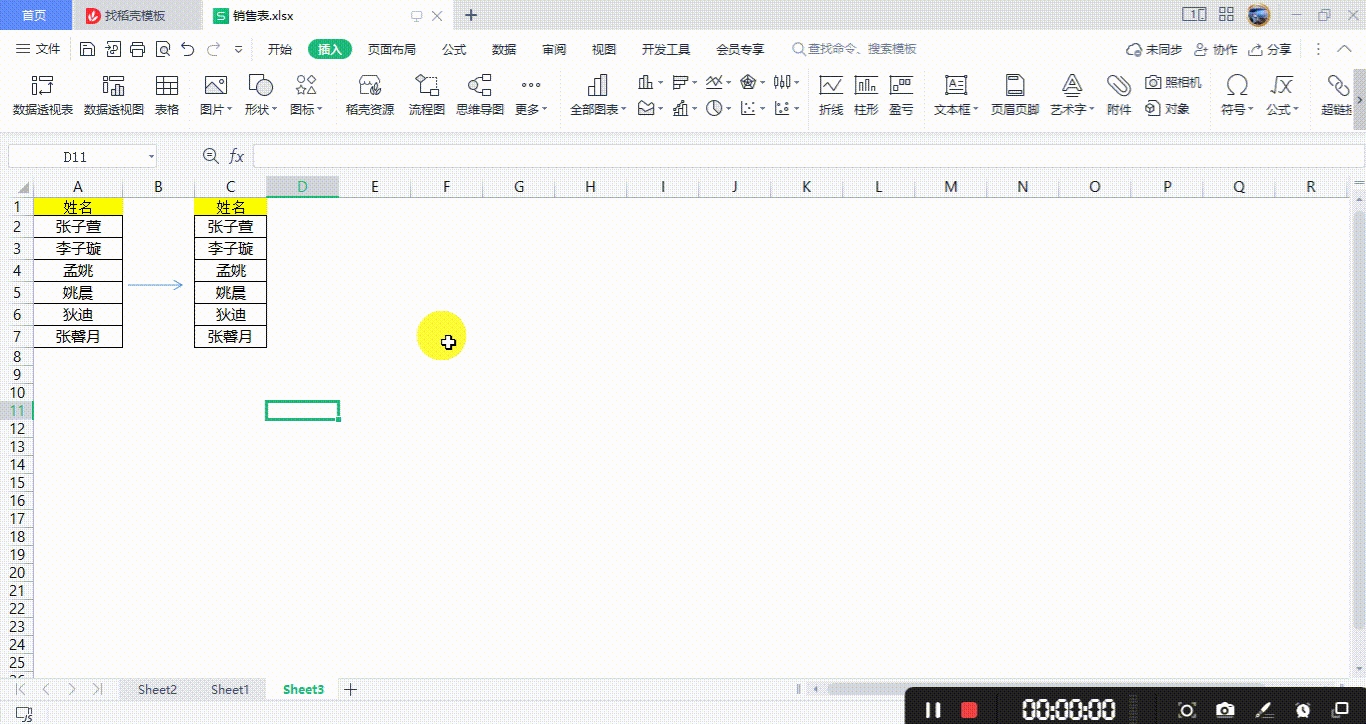Screen dimensions: 1366x724
Task: Switch to the 数据 ribbon tab
Action: point(503,48)
